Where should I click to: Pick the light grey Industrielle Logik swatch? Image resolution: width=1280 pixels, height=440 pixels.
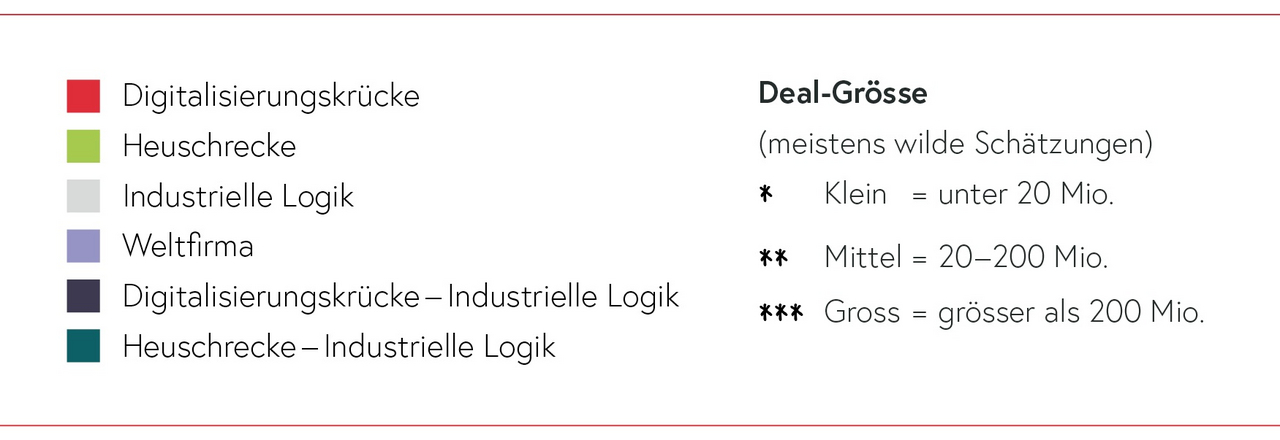(84, 196)
